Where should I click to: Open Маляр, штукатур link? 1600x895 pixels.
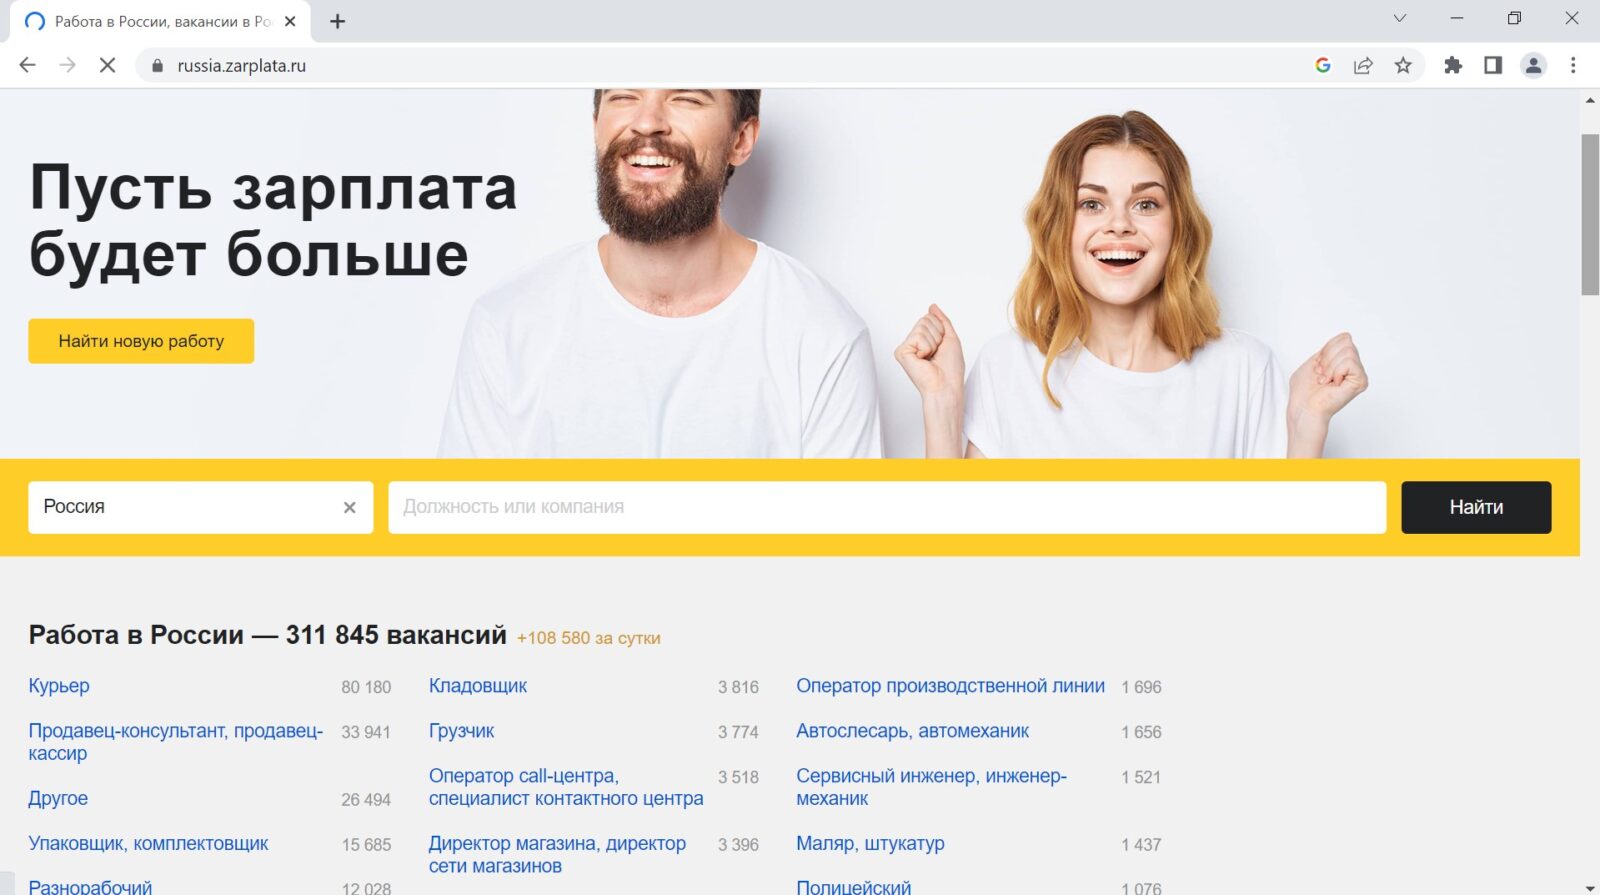870,843
